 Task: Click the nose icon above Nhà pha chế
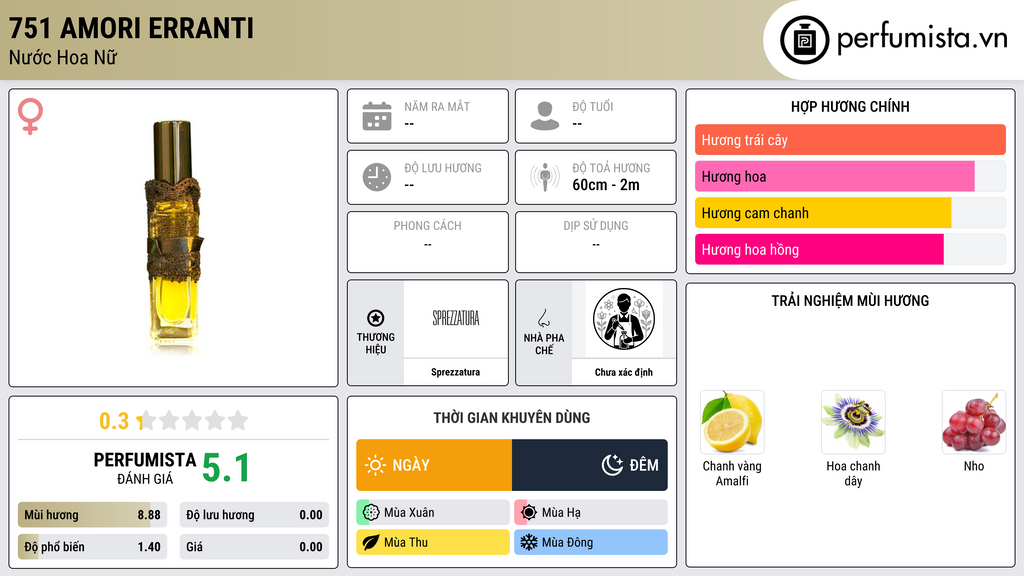pyautogui.click(x=543, y=318)
